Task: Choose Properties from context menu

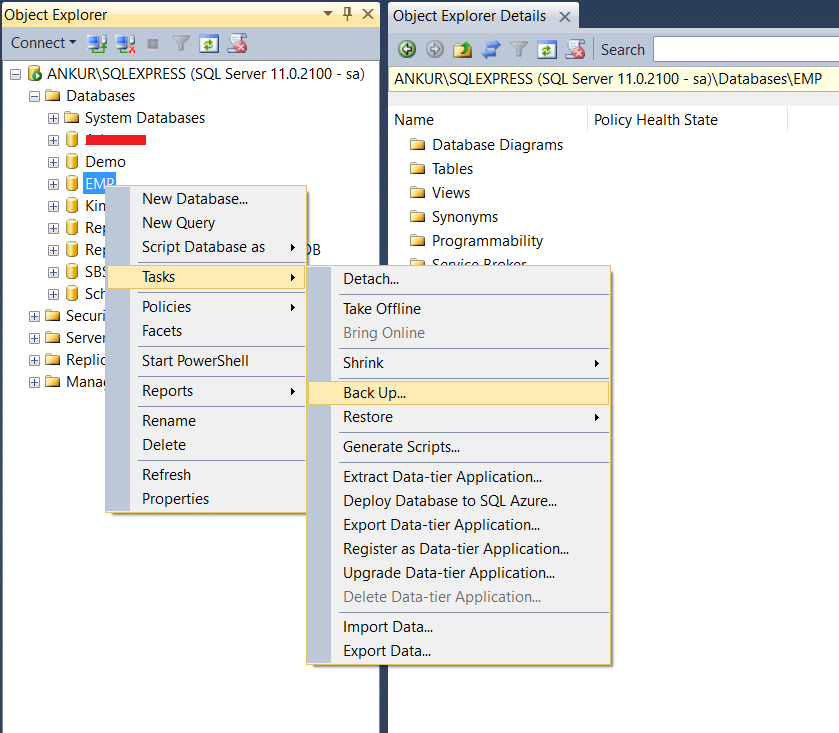Action: pos(206,499)
